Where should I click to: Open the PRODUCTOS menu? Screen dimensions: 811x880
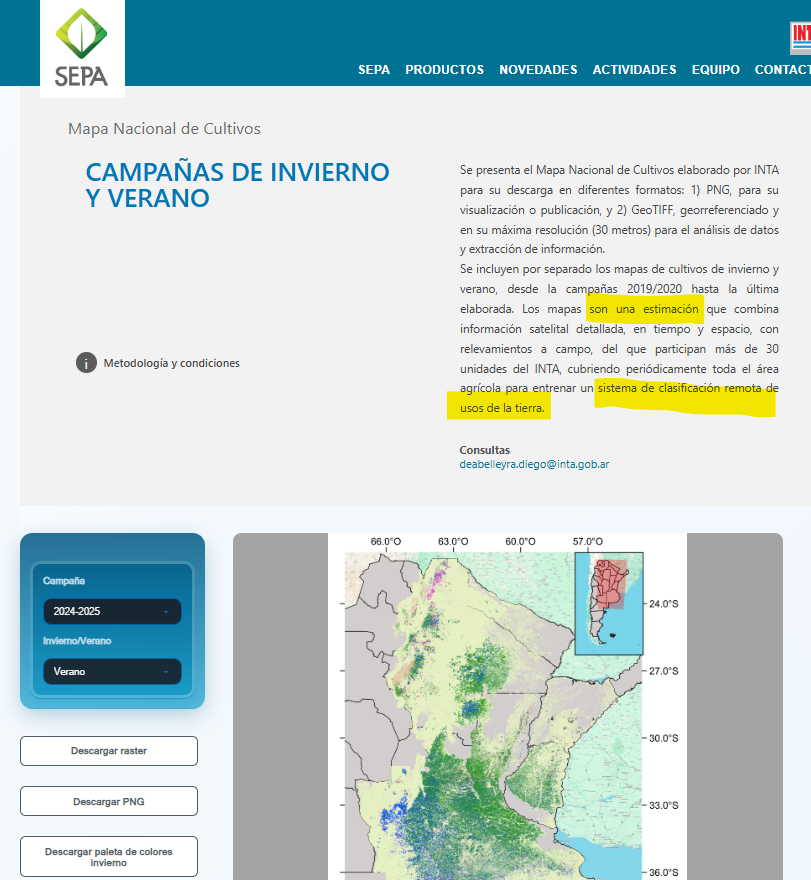[445, 70]
